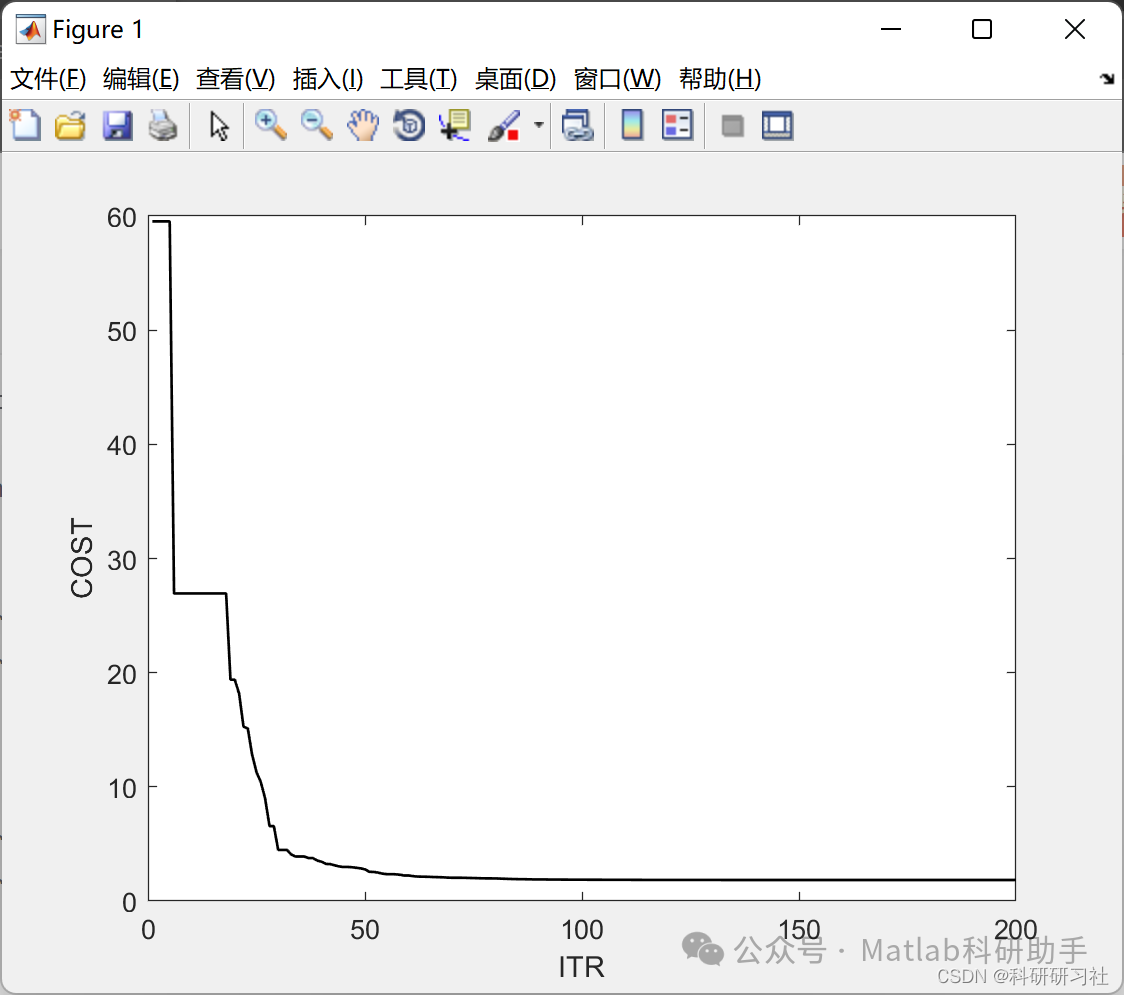Viewport: 1124px width, 995px height.
Task: Open the 文件(F) menu
Action: click(48, 79)
